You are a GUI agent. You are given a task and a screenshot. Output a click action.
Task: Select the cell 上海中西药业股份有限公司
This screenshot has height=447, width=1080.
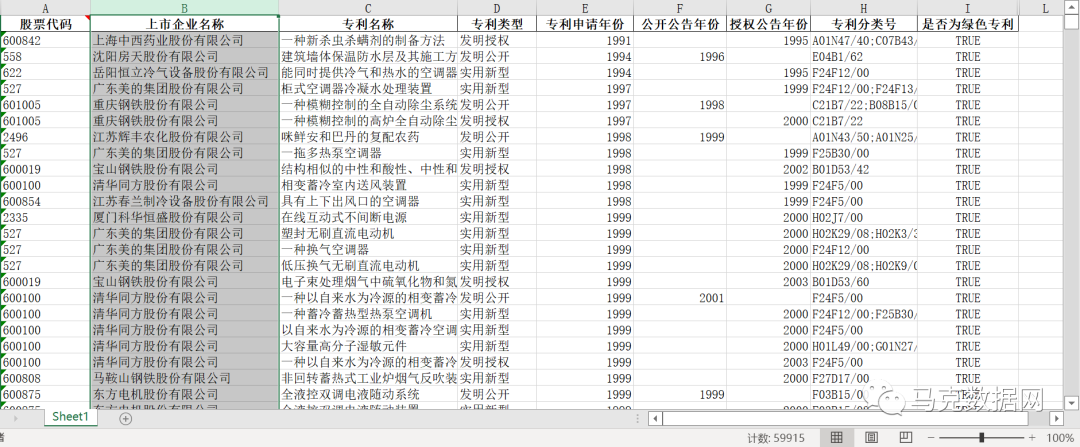click(185, 40)
